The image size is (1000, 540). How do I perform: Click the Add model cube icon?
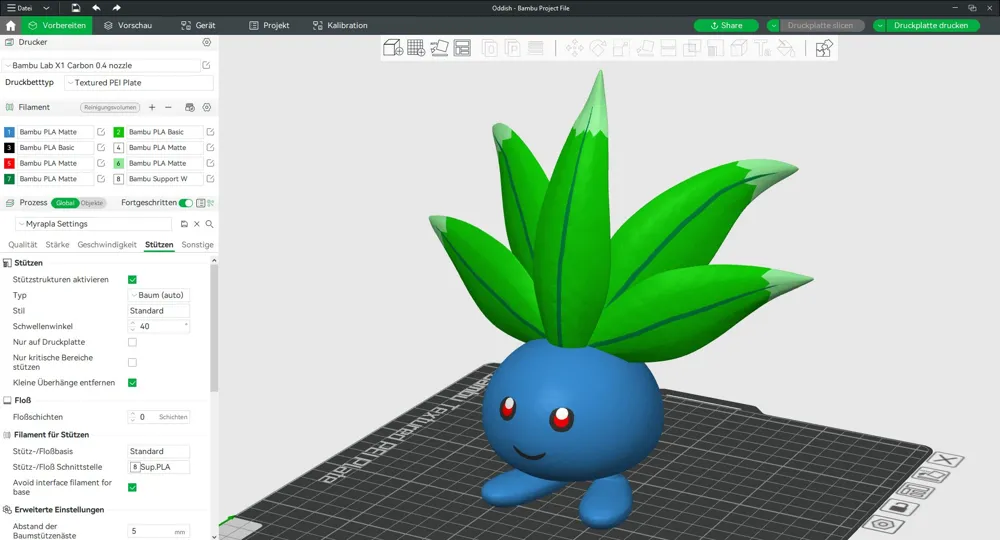(392, 48)
